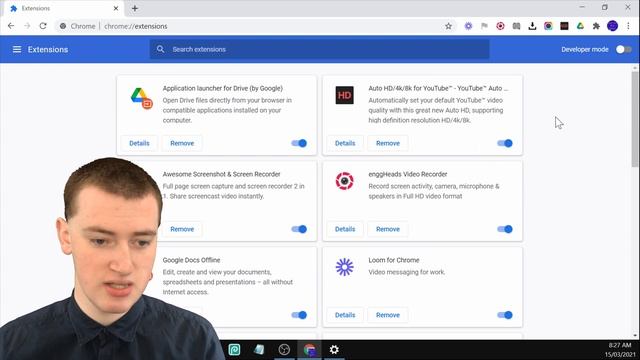This screenshot has height=360, width=640.
Task: Focus the Search extensions field
Action: coord(320,49)
